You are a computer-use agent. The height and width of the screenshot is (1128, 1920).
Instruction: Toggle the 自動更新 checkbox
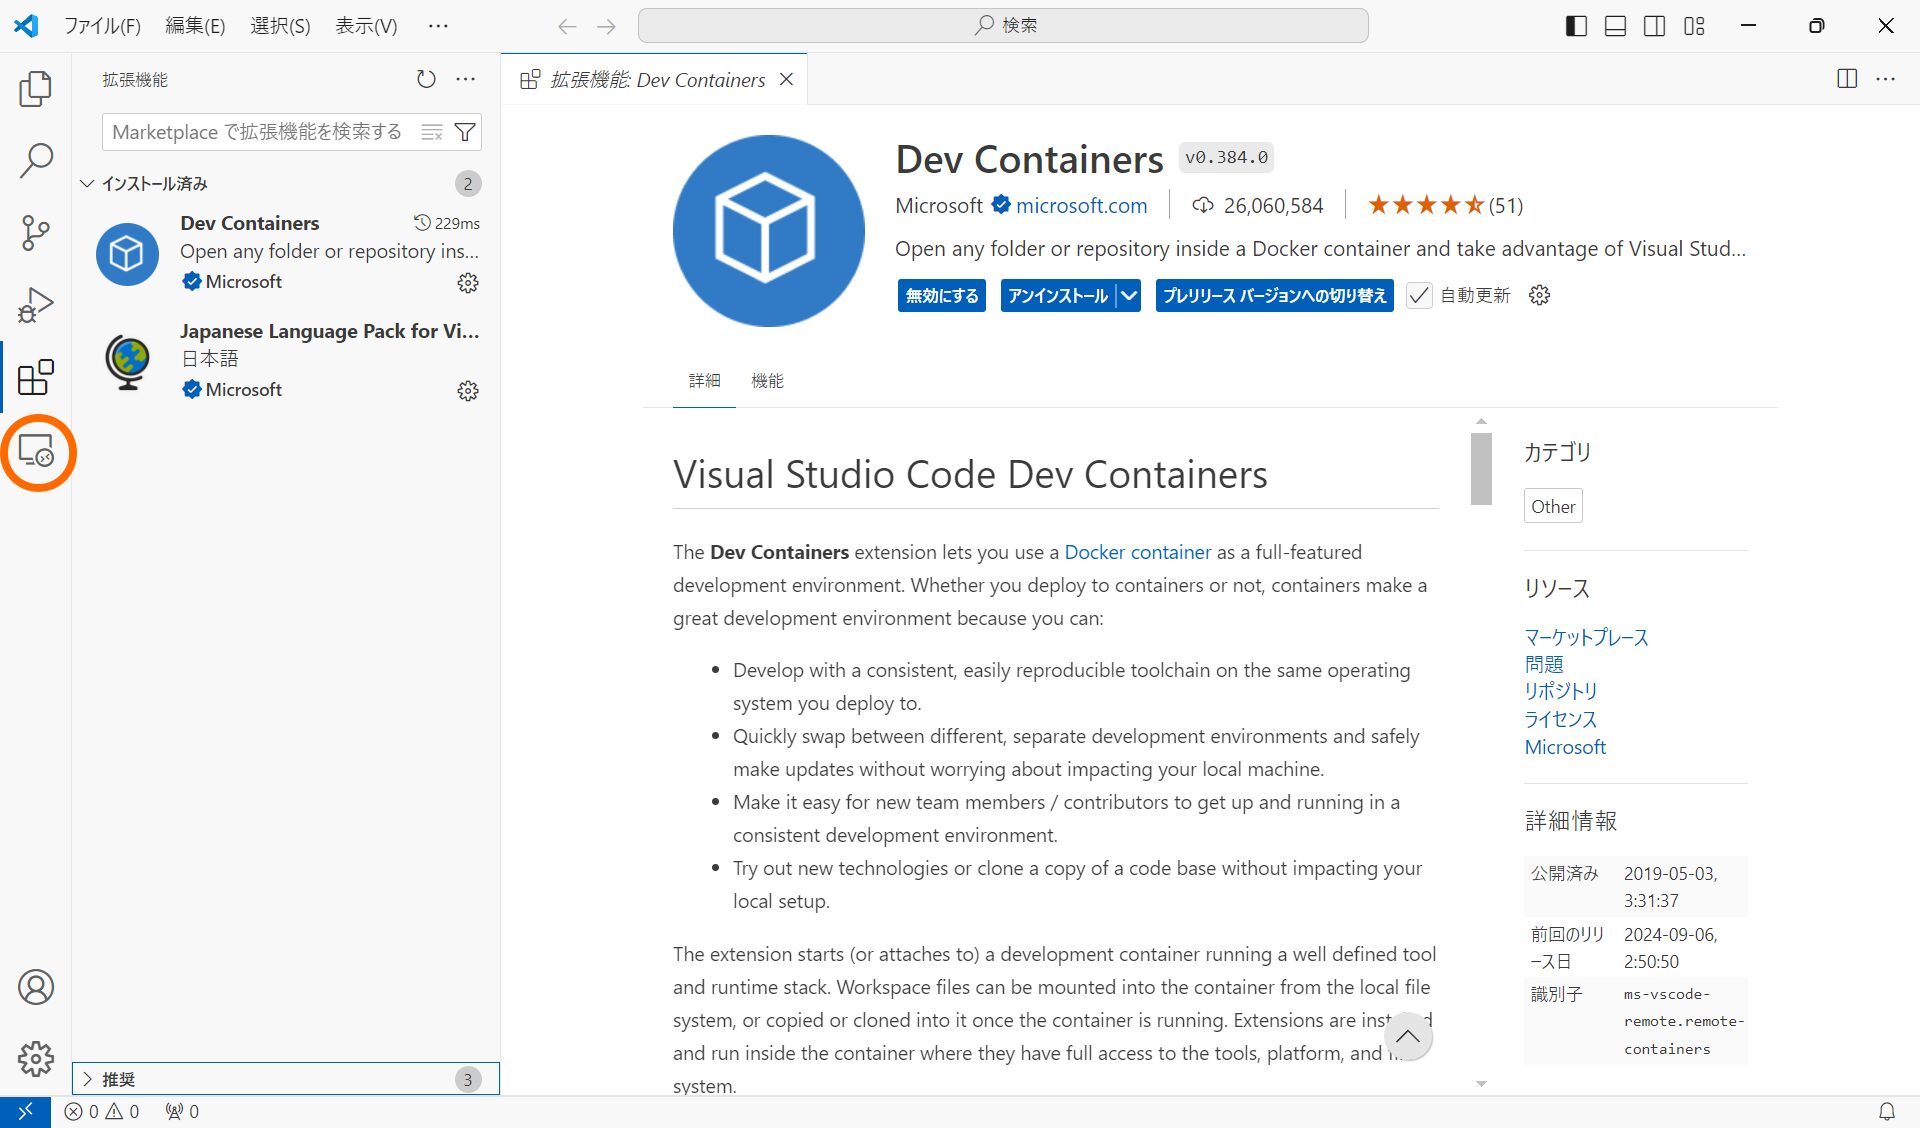(x=1418, y=296)
